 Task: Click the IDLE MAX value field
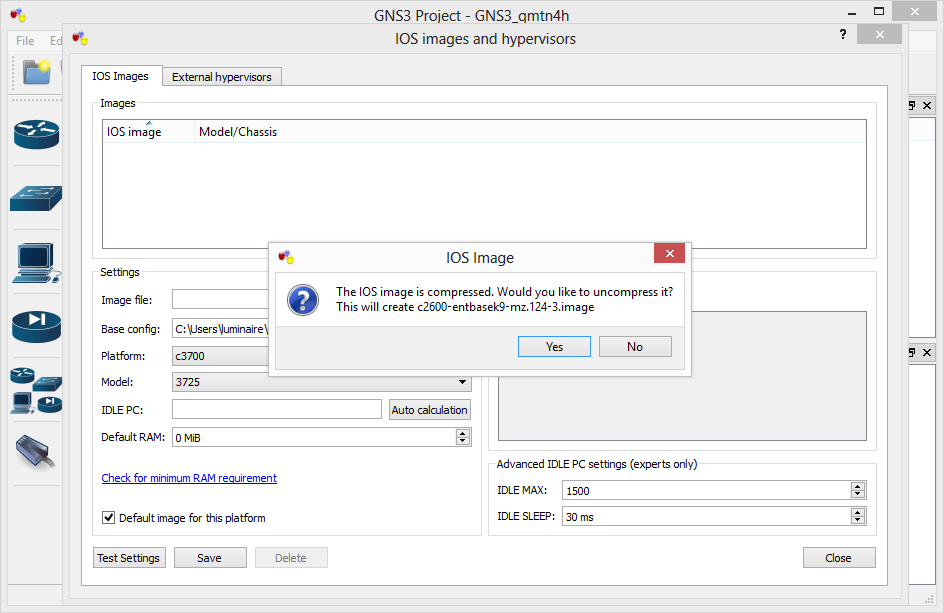tap(707, 490)
